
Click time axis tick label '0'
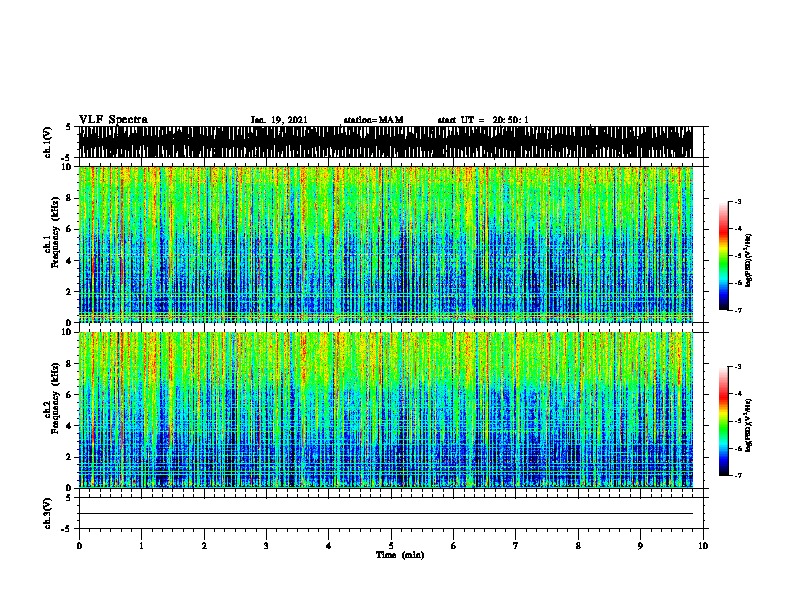pyautogui.click(x=79, y=546)
